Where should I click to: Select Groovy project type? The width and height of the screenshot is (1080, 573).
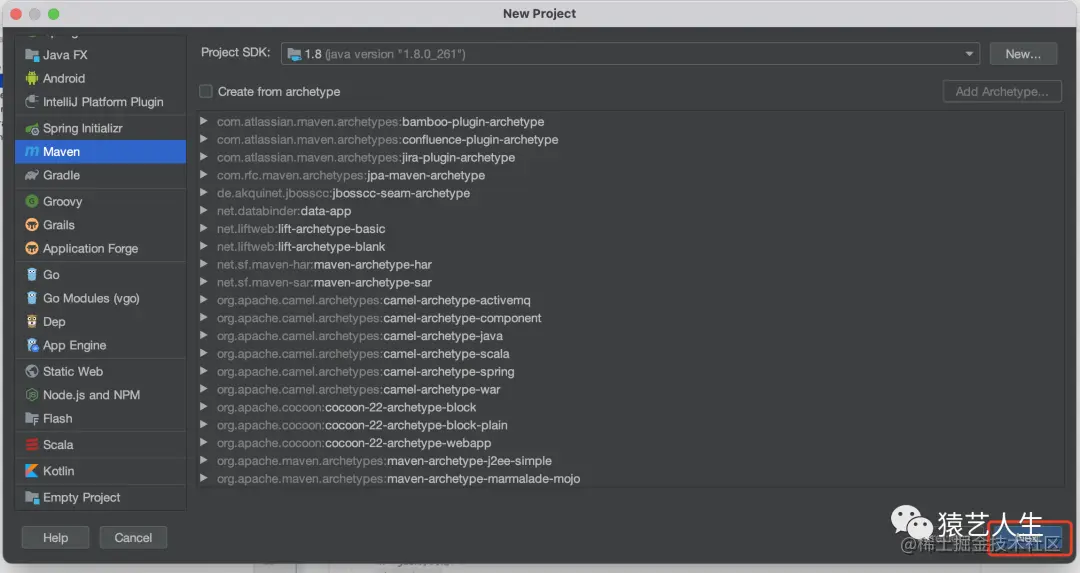(101, 201)
